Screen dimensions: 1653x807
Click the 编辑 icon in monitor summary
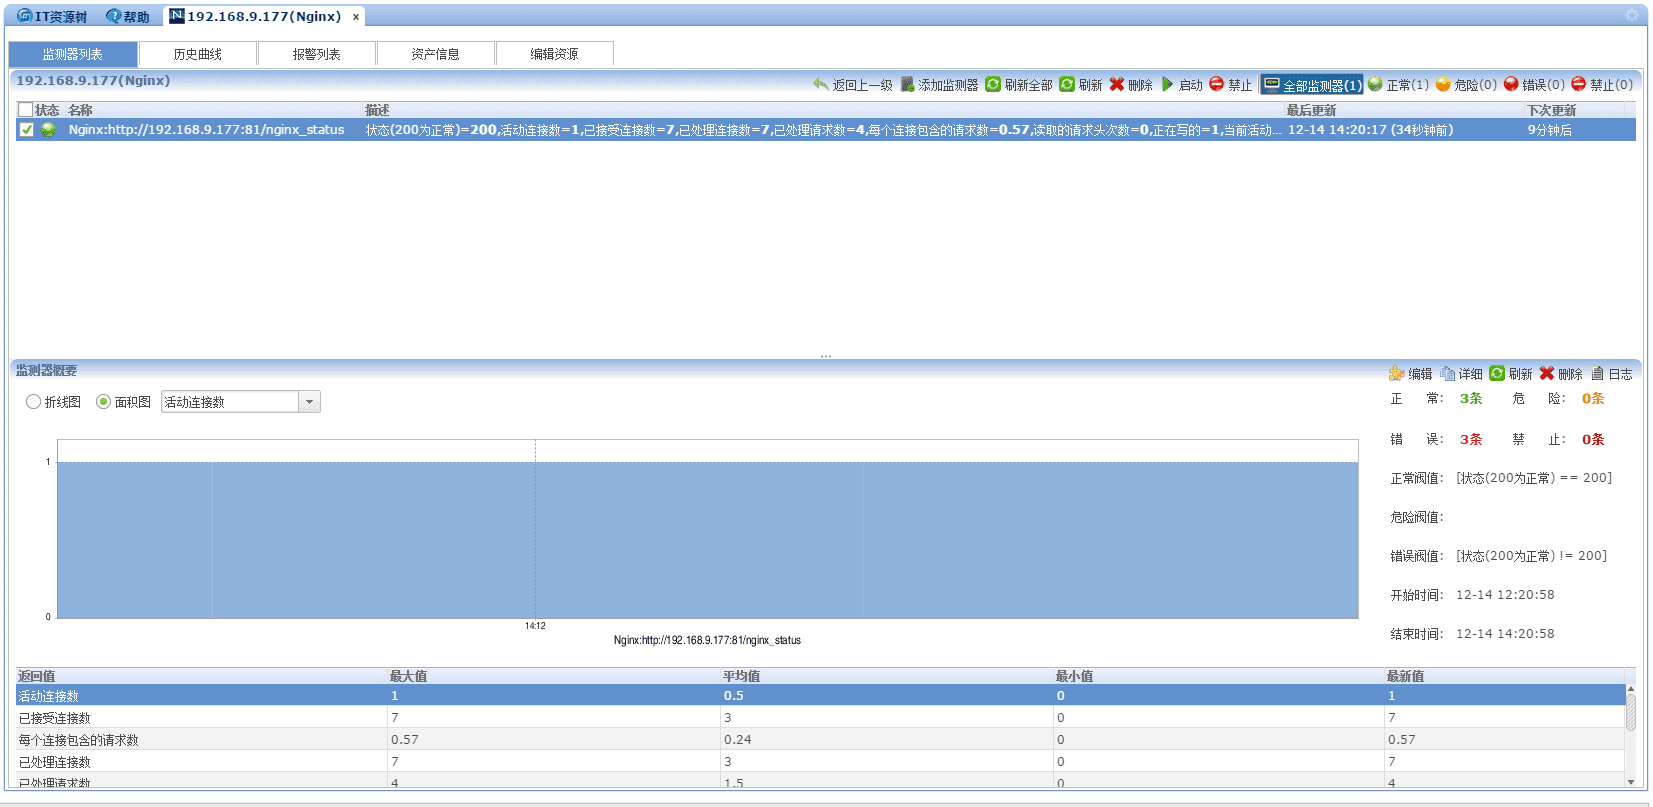click(x=1396, y=373)
